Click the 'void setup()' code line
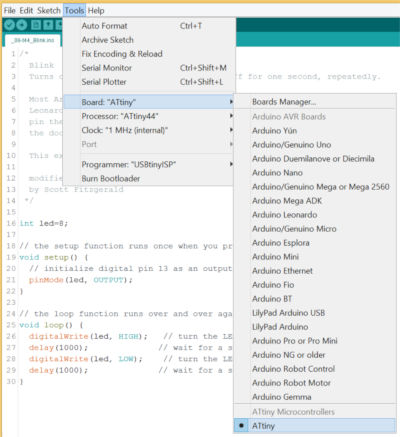400x437 pixels. coord(54,257)
